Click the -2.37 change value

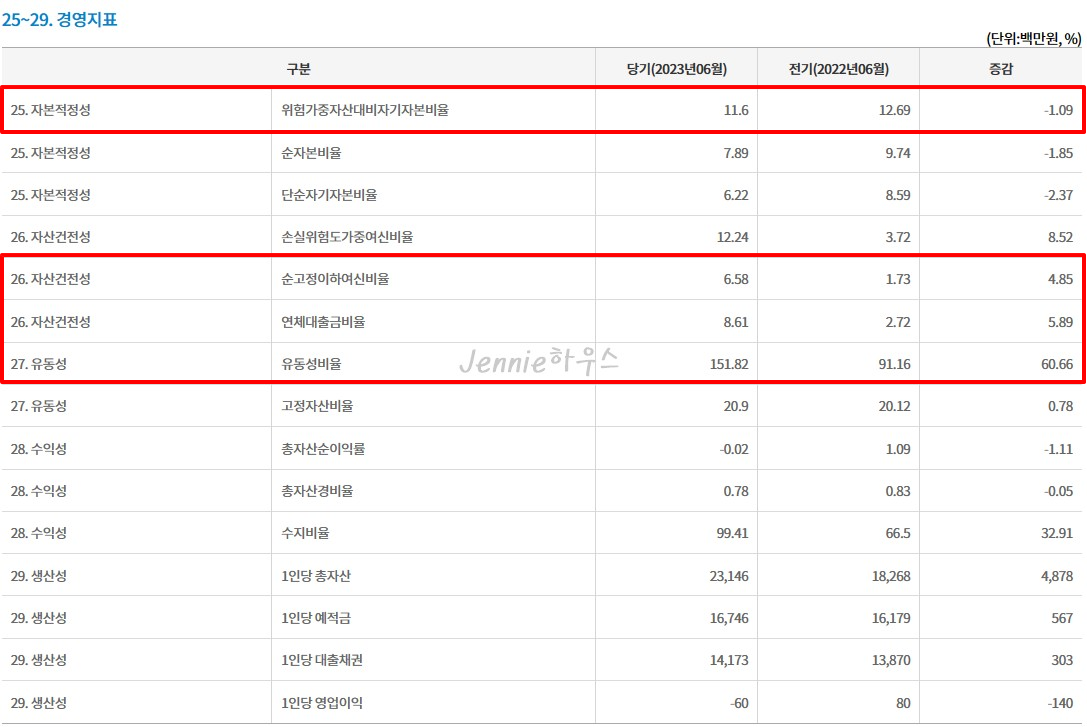coord(1059,195)
